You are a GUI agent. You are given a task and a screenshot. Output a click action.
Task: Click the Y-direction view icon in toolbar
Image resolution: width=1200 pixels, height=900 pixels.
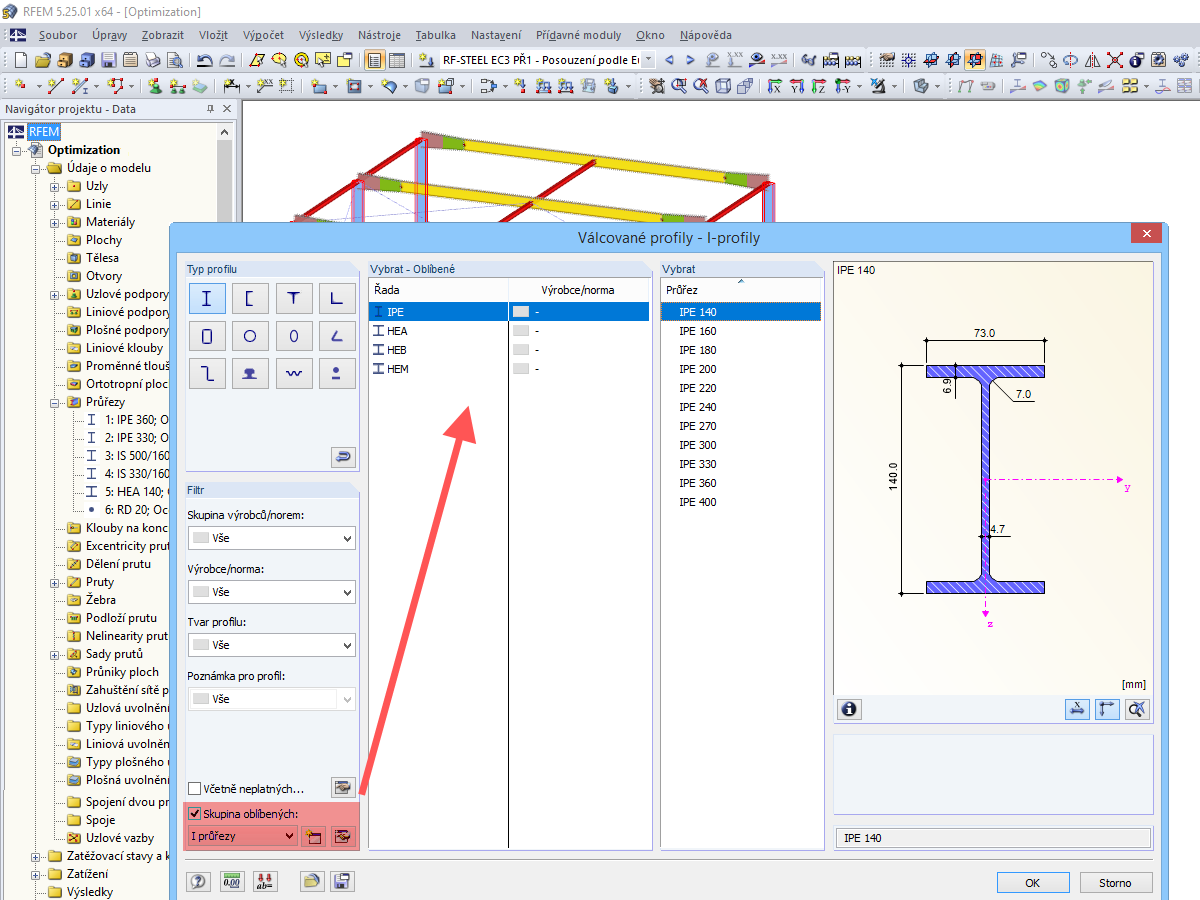(797, 87)
